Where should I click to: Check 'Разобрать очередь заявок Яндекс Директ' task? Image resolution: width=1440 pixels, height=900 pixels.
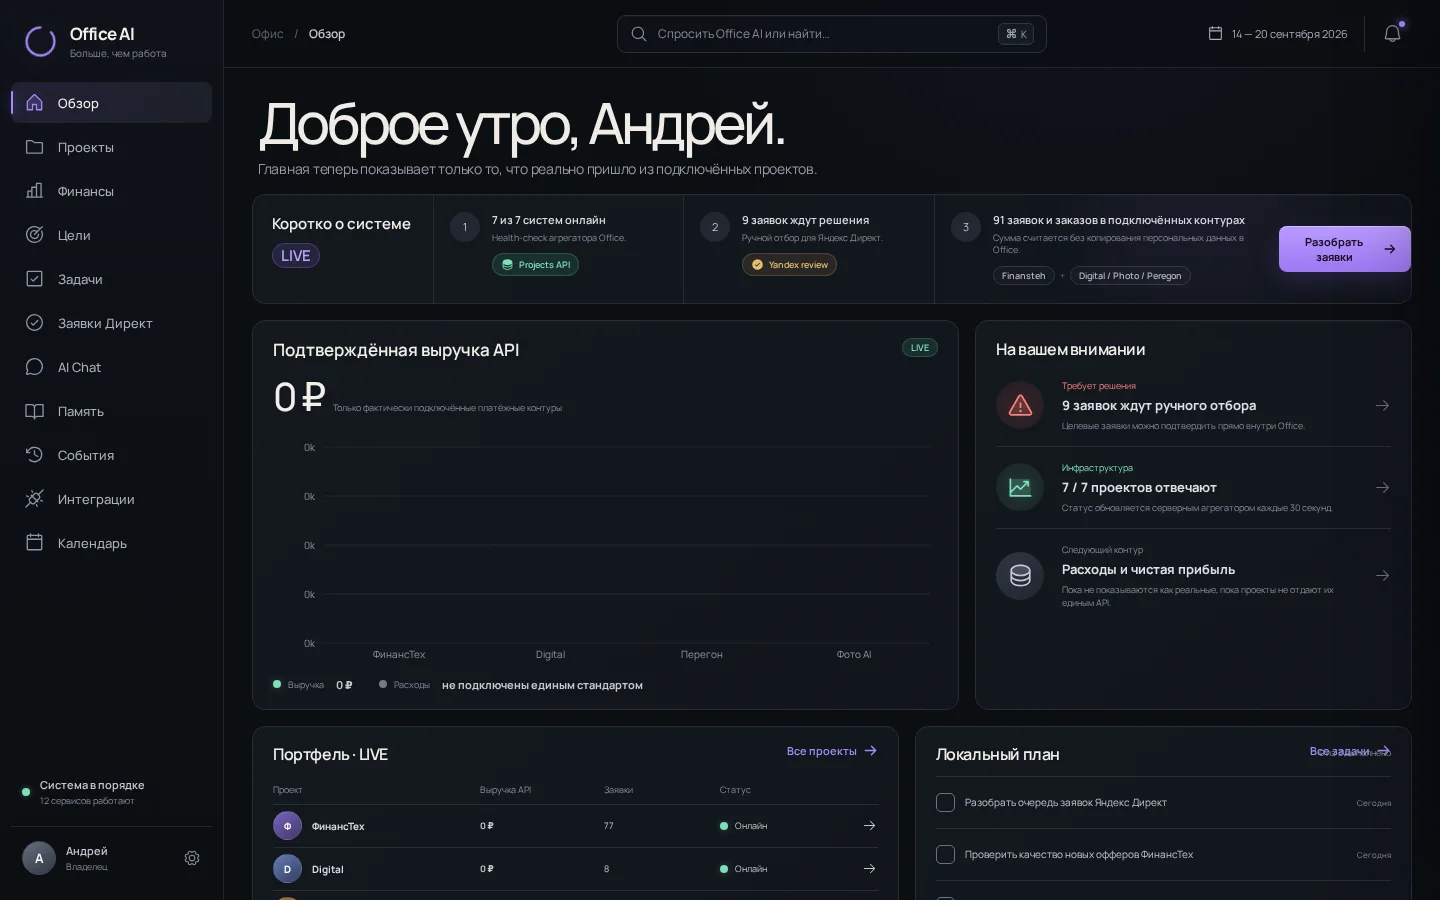(x=945, y=802)
